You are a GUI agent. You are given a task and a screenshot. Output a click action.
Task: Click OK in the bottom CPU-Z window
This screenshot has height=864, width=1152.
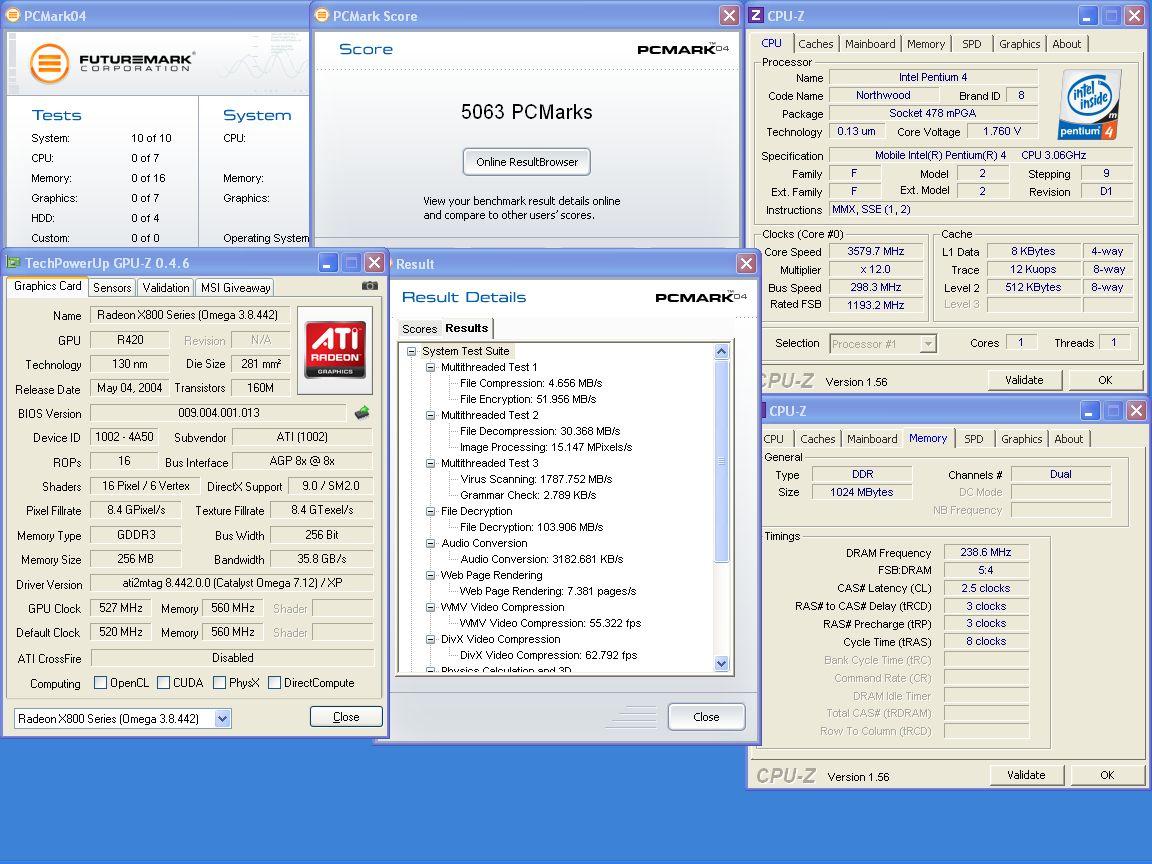coord(1107,775)
